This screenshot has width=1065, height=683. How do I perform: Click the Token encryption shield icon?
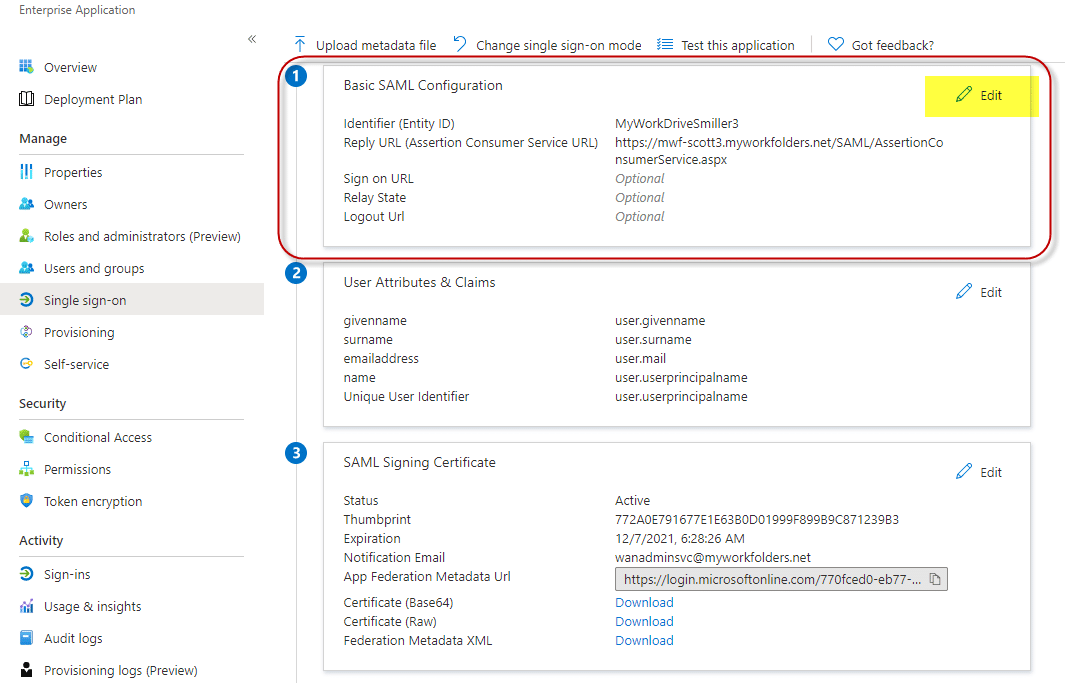pyautogui.click(x=27, y=501)
